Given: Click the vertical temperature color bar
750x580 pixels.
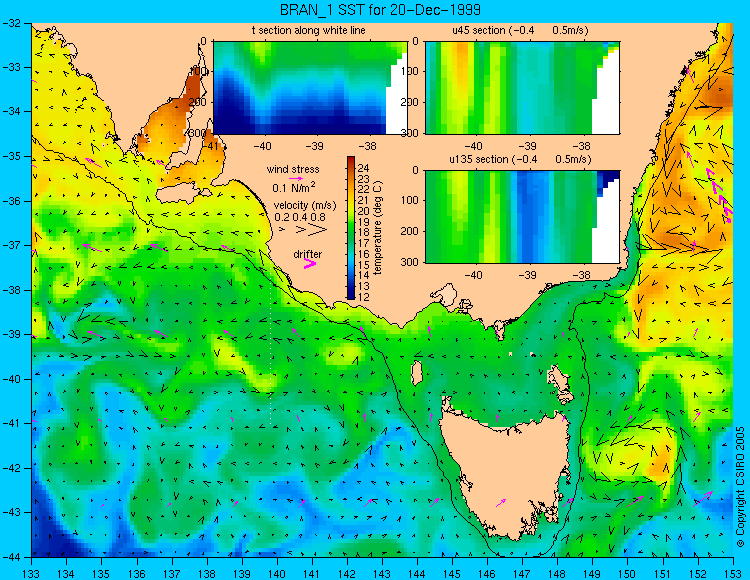Looking at the screenshot, I should tap(351, 228).
